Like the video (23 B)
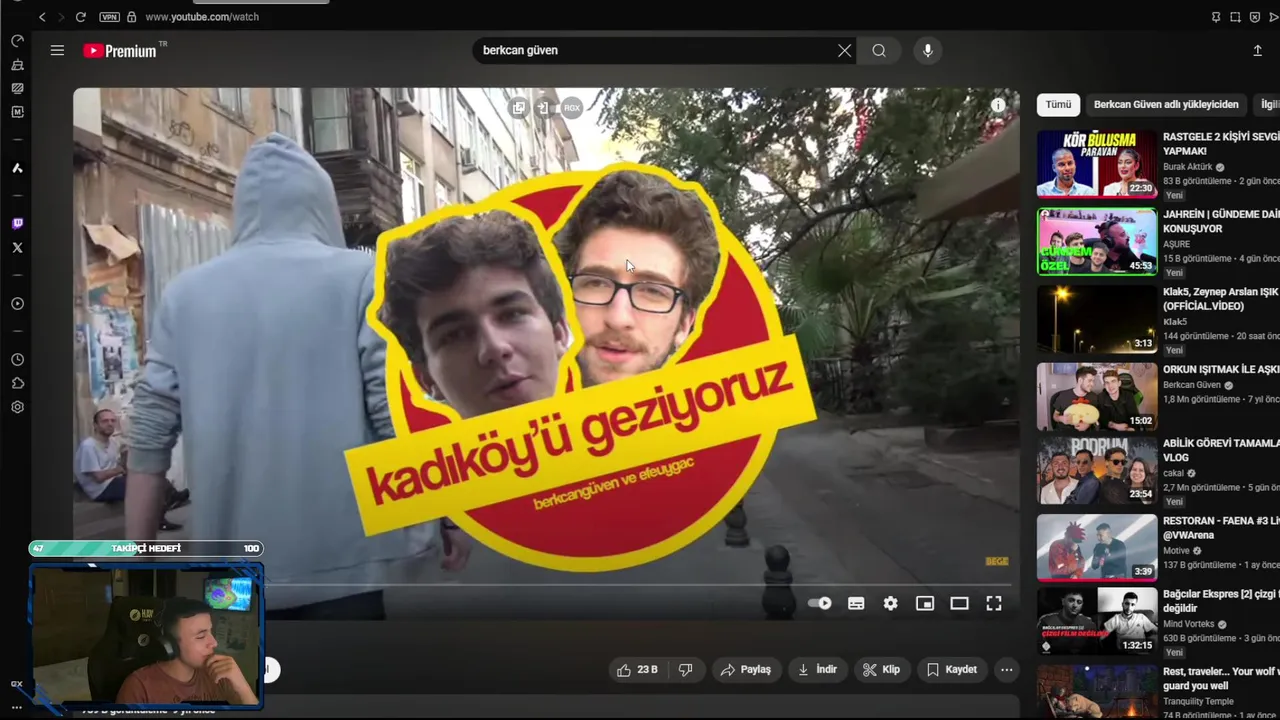 click(x=637, y=670)
